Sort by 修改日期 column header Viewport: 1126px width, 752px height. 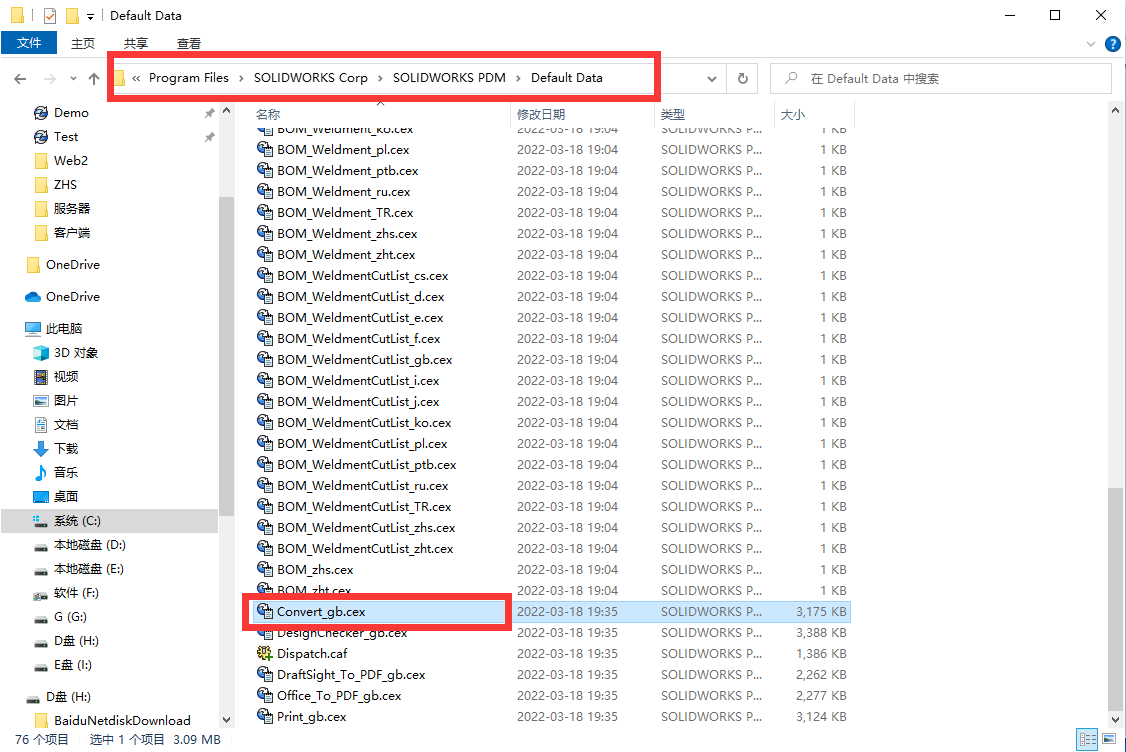[x=541, y=114]
